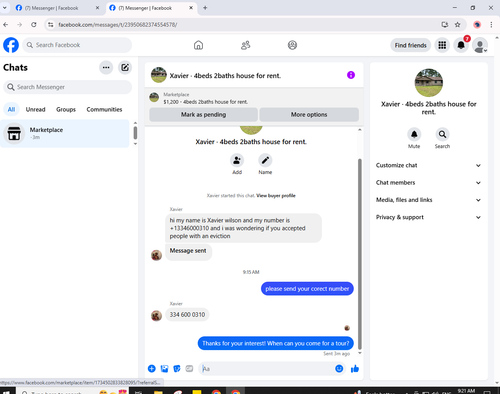Start a new message with compose icon
This screenshot has width=500, height=394.
[125, 68]
